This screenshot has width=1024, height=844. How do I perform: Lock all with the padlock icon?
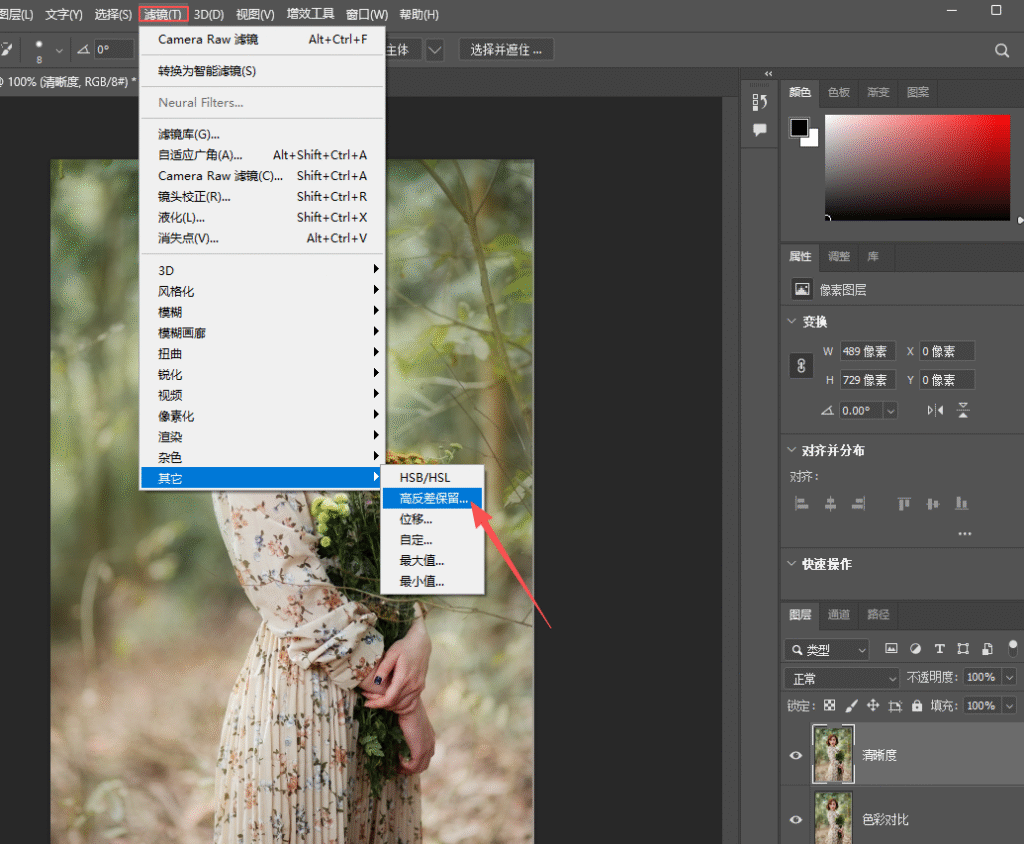[917, 706]
